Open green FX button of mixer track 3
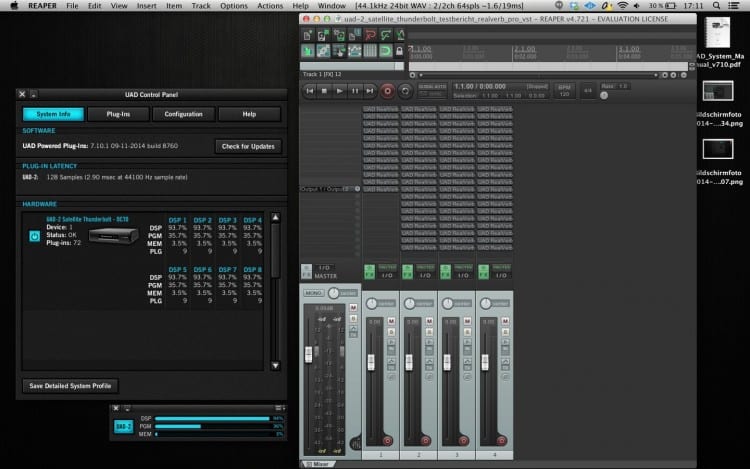Image resolution: width=750 pixels, height=469 pixels. tap(445, 272)
